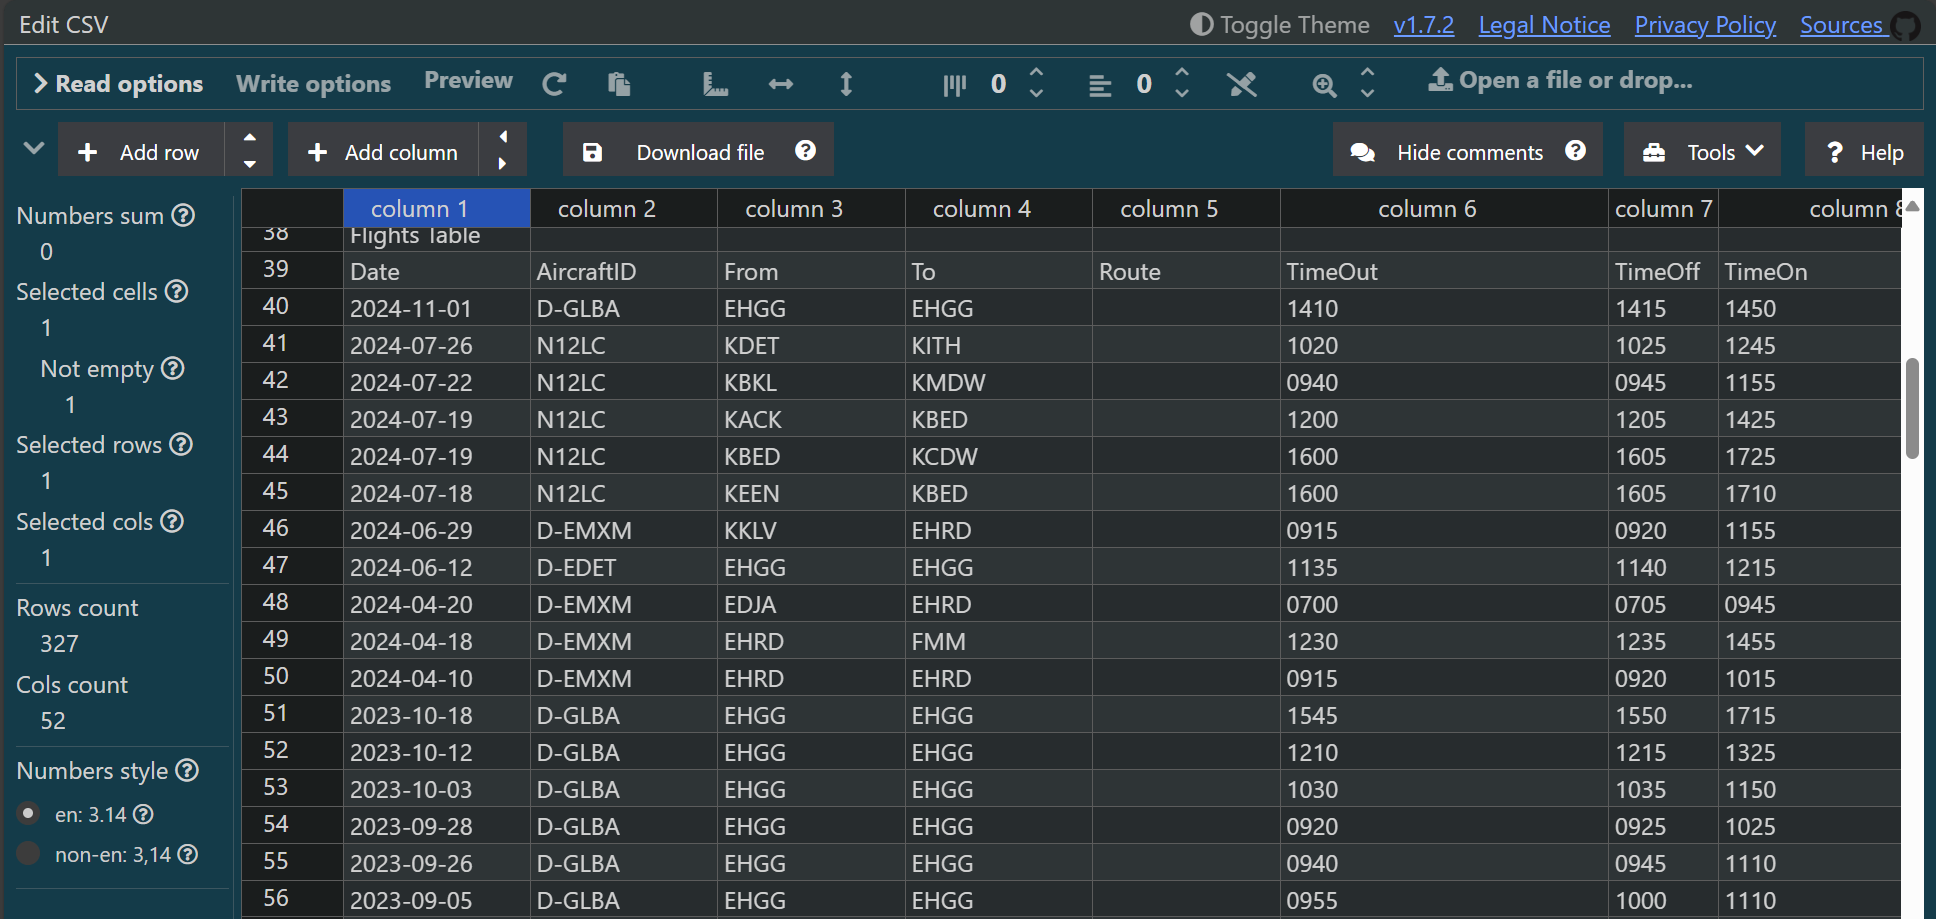Click the help icon next to Numbers sum

coord(183,215)
